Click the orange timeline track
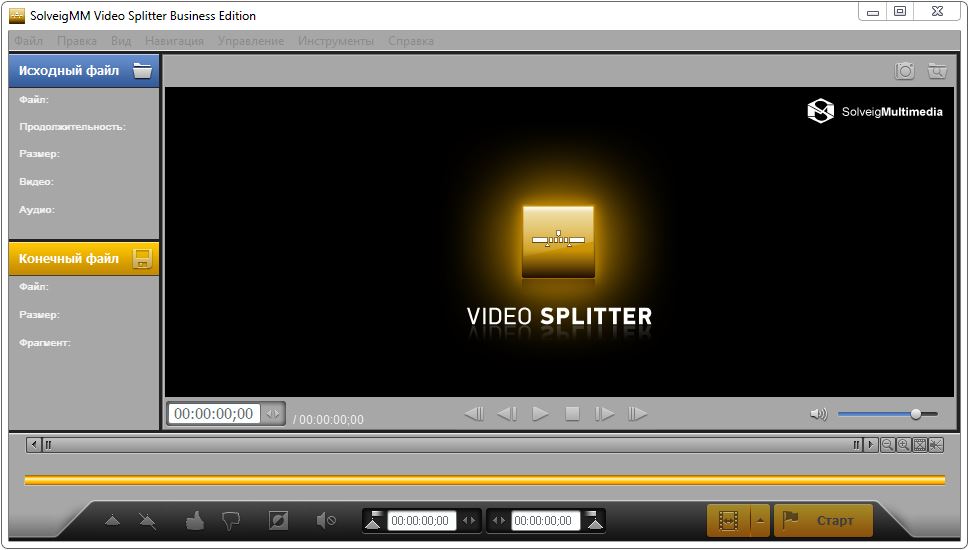 click(484, 480)
